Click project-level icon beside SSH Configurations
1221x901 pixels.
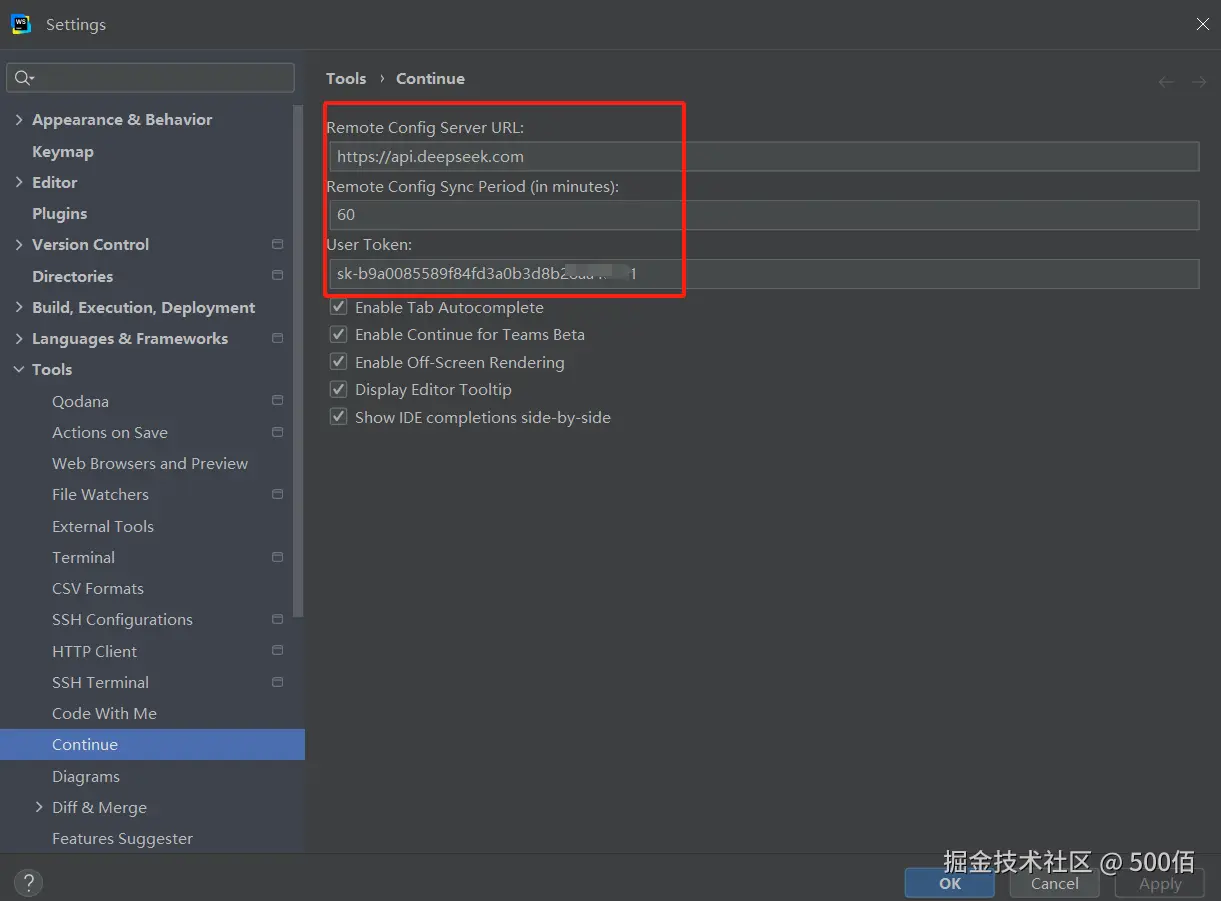pos(277,619)
